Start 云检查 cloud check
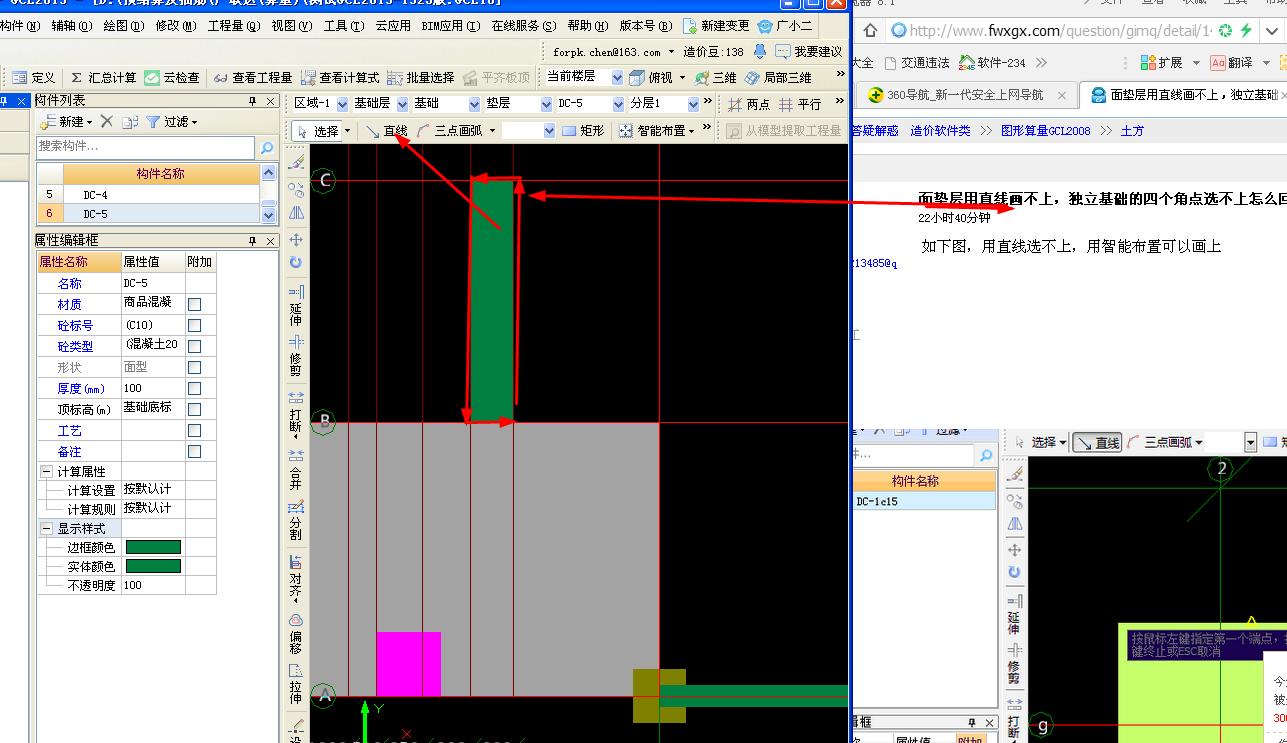The height and width of the screenshot is (743, 1287). 172,77
